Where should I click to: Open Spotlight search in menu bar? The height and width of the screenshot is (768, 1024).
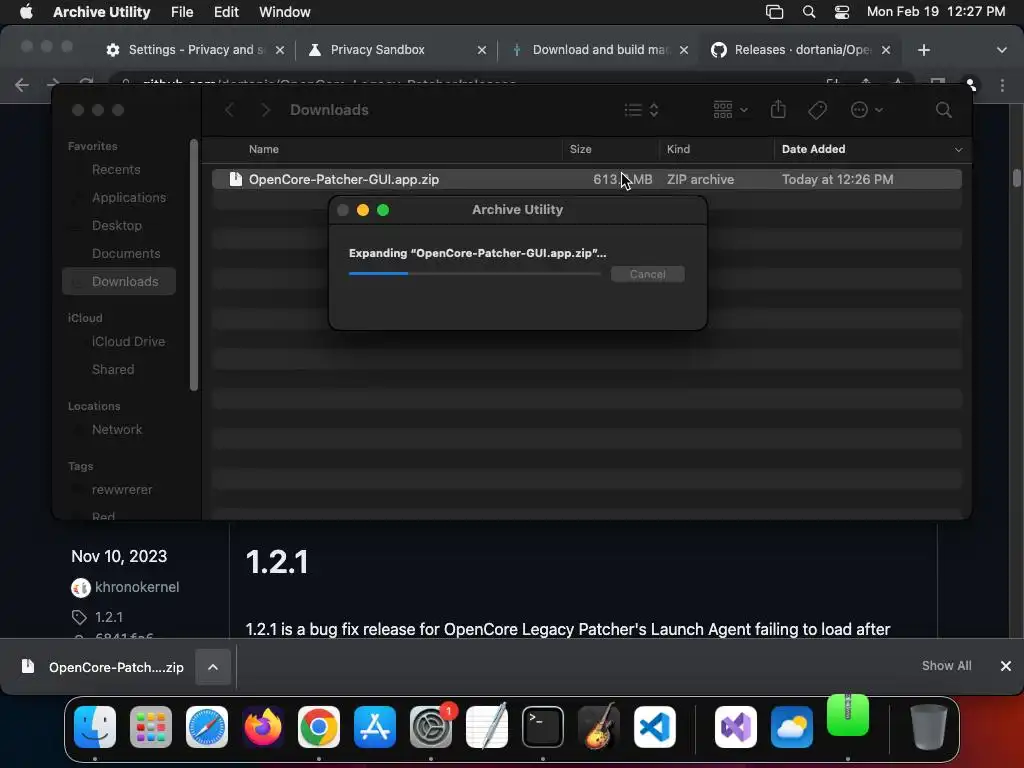pos(808,12)
